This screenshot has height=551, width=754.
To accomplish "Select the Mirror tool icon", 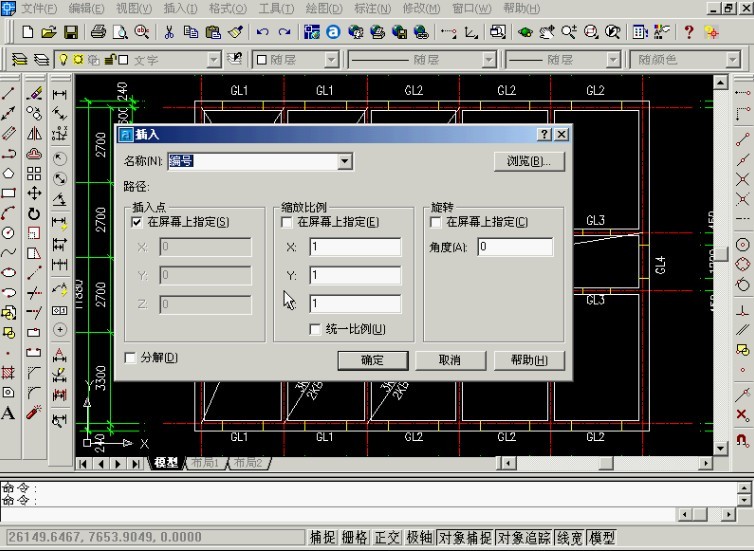I will [x=34, y=133].
